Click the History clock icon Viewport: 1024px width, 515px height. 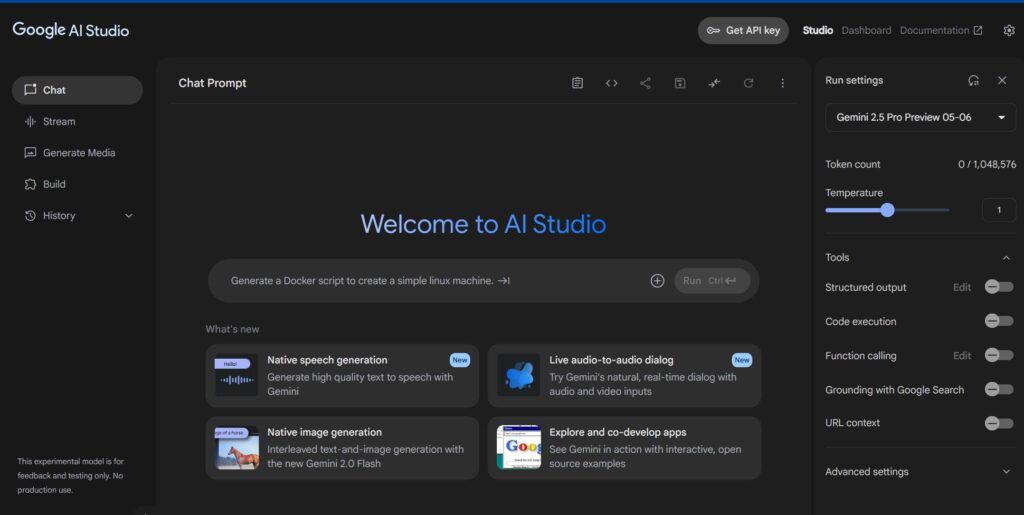coord(30,215)
